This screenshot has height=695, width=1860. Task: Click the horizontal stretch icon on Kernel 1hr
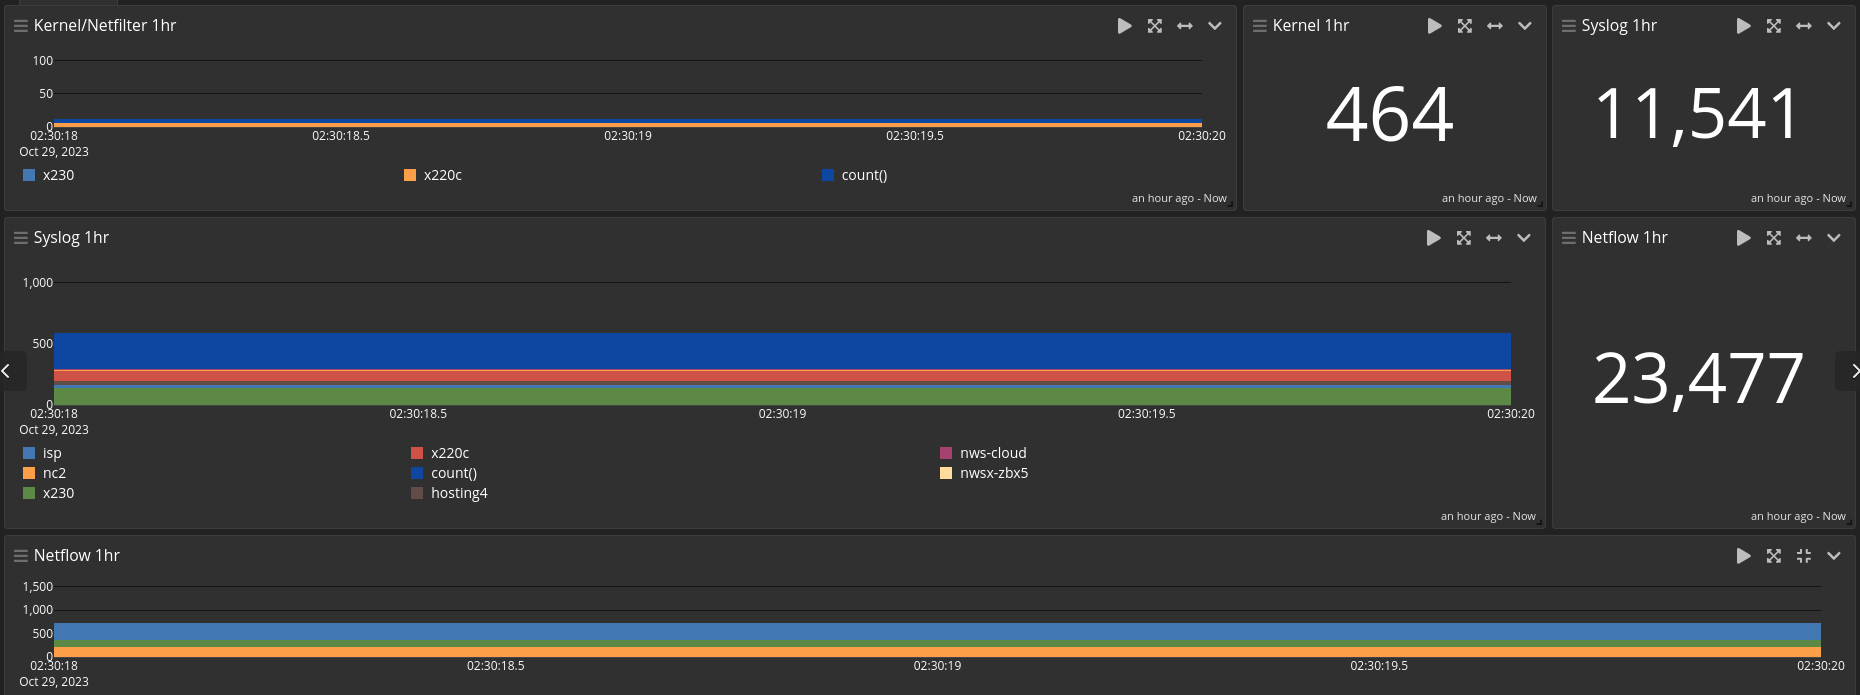[1495, 26]
